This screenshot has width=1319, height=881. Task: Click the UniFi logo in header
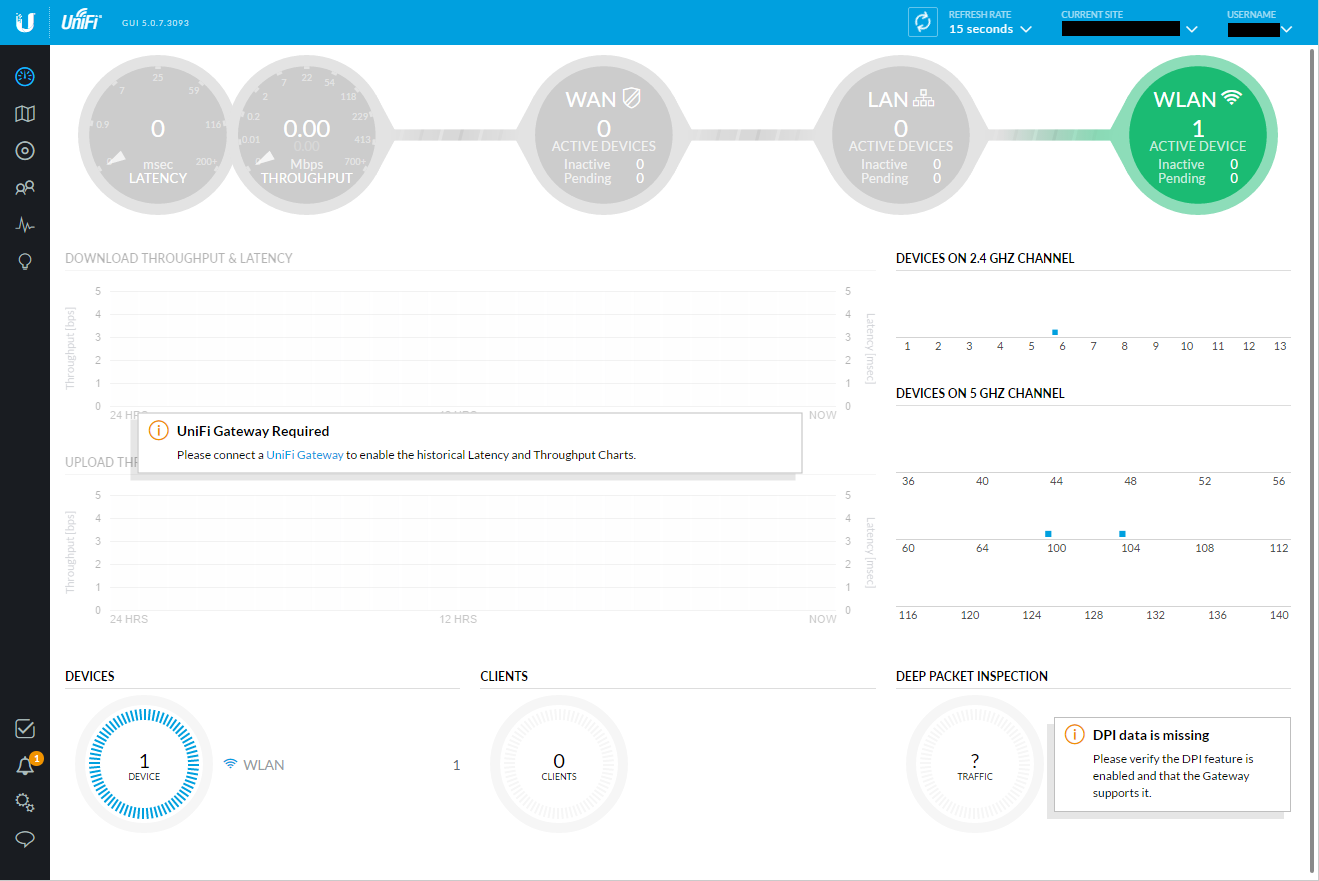click(x=81, y=22)
